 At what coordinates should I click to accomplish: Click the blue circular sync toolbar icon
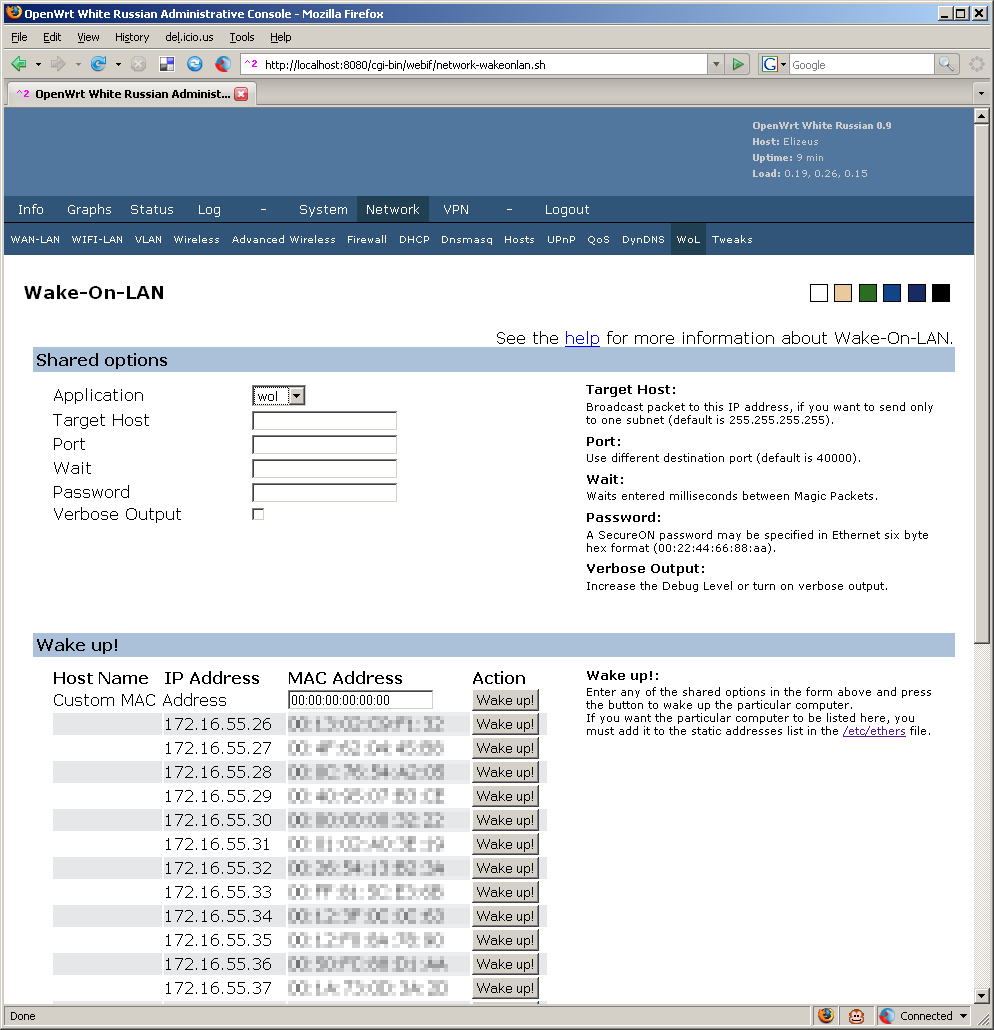tap(194, 64)
